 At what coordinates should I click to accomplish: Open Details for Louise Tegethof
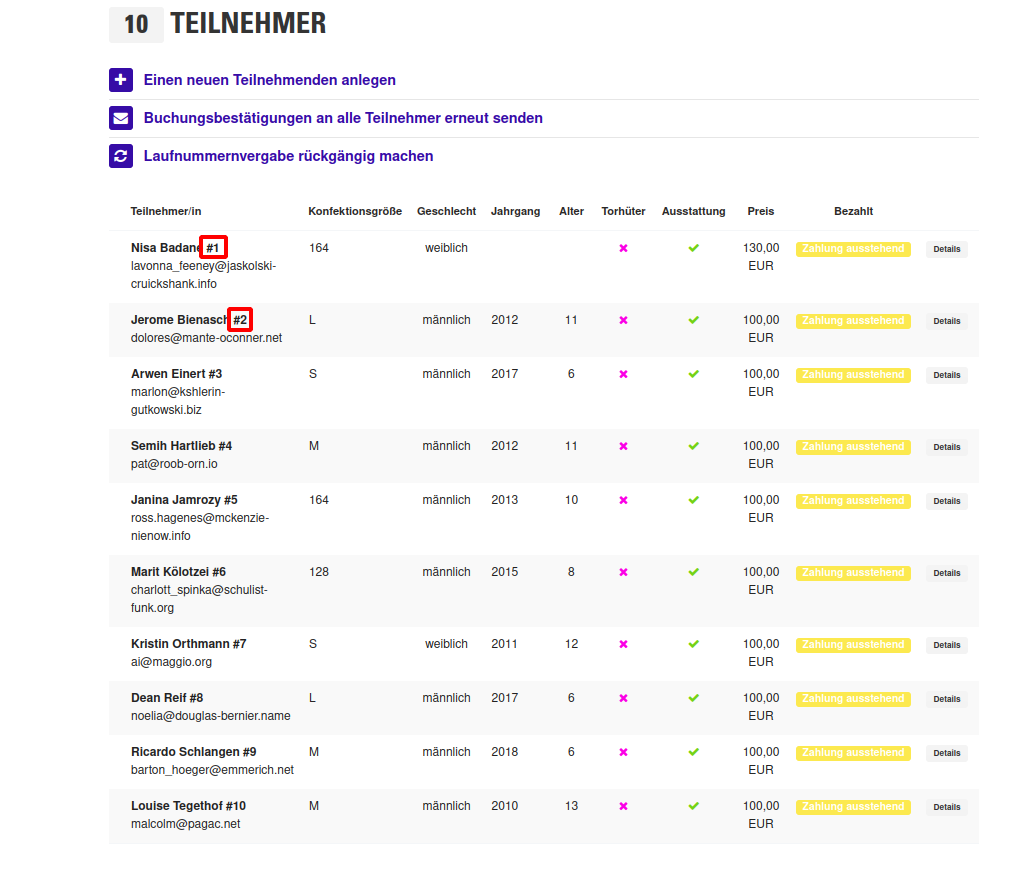tap(947, 807)
